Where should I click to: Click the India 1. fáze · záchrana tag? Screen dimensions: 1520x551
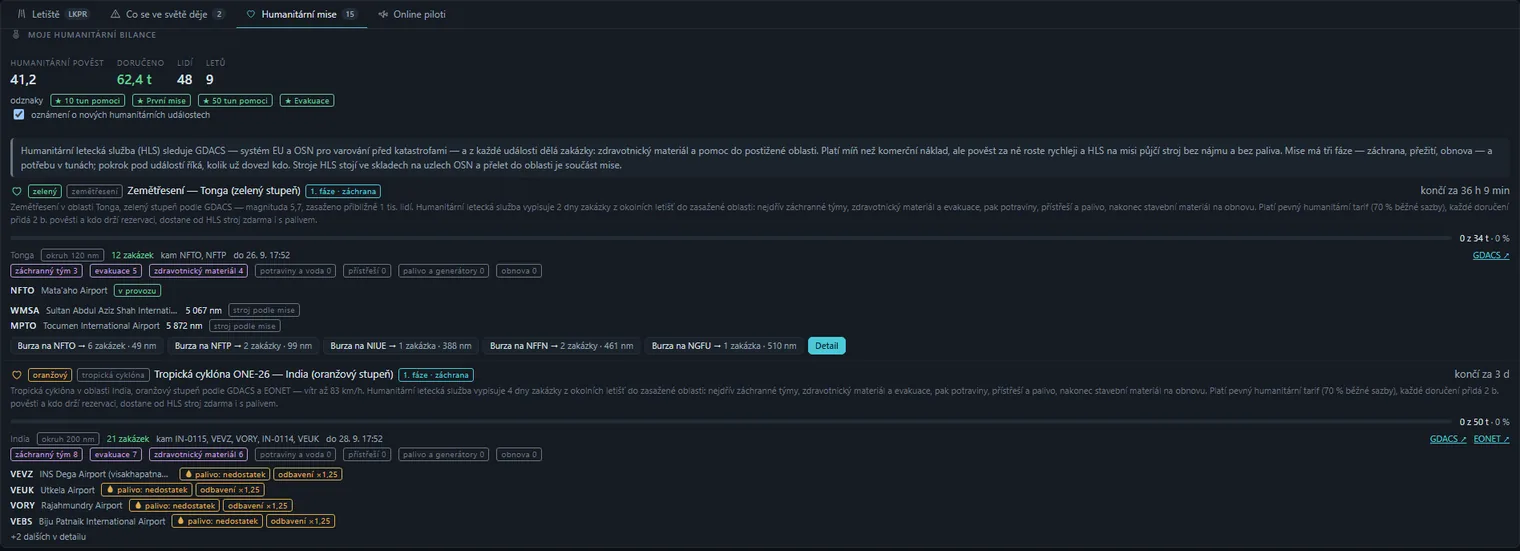[435, 375]
